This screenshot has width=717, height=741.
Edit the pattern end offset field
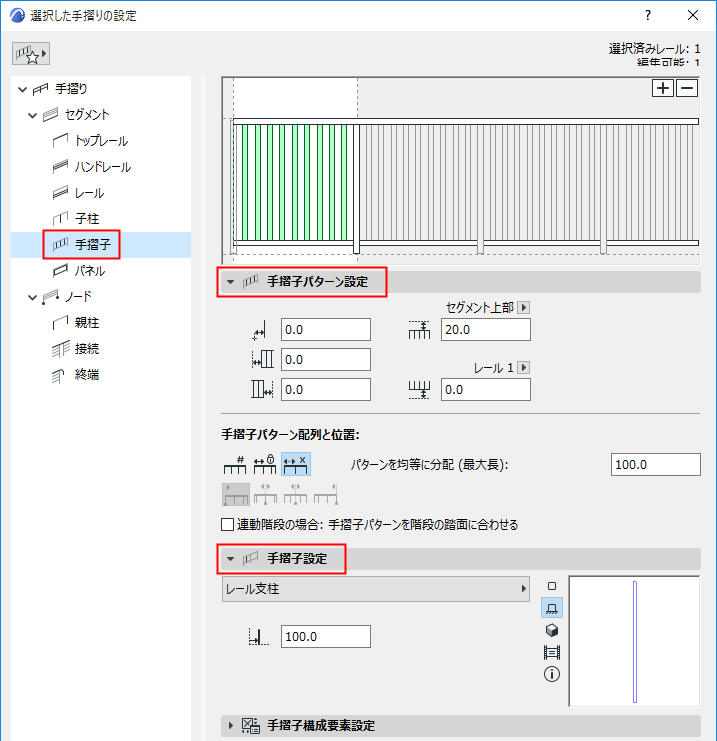(x=326, y=390)
